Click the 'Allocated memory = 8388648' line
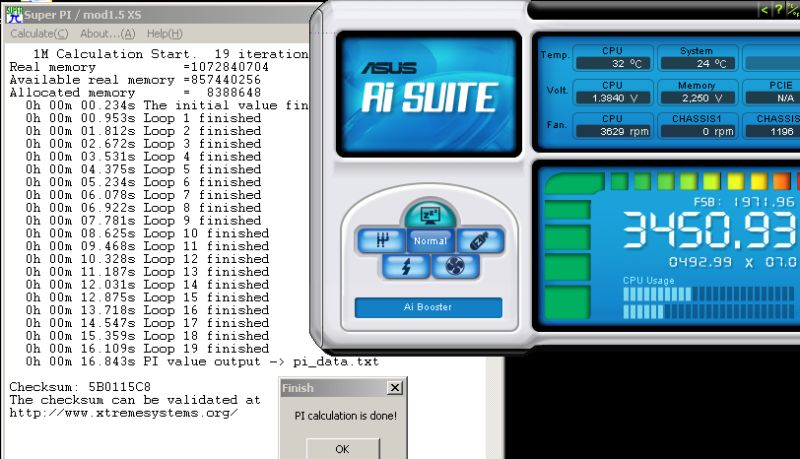The image size is (800, 459). [x=135, y=93]
